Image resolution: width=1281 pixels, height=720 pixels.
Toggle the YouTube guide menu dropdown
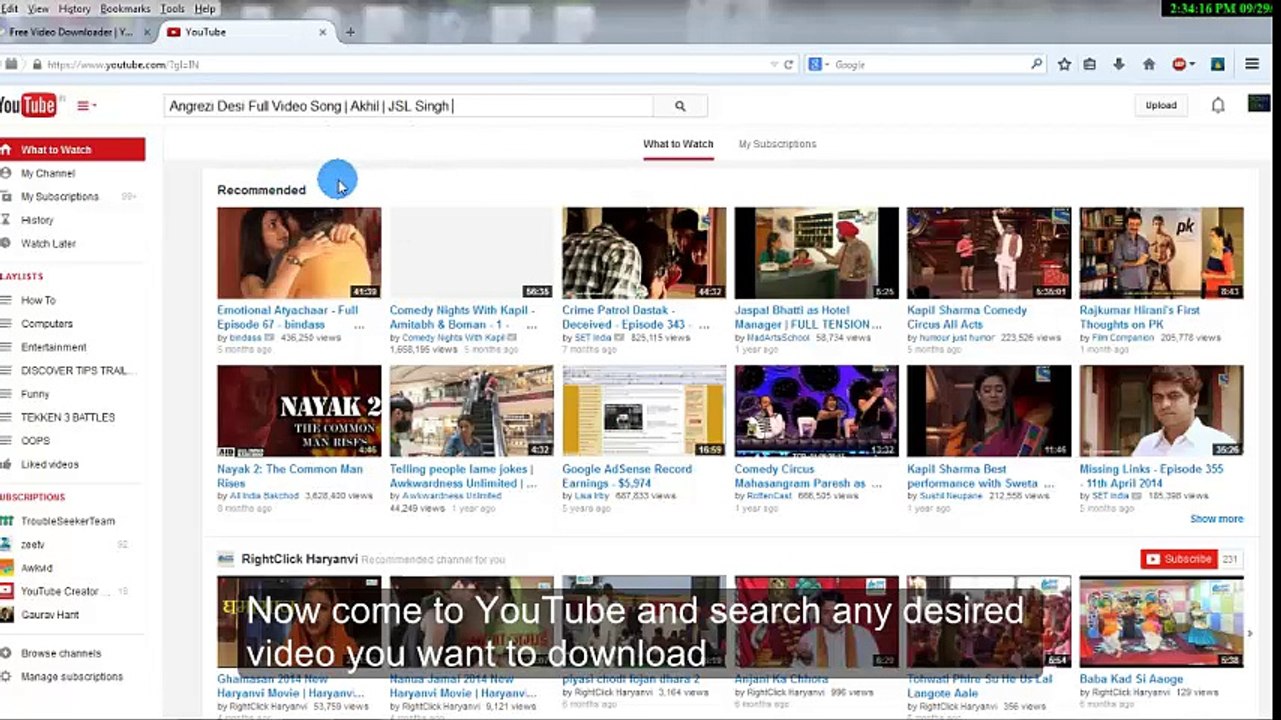[86, 105]
